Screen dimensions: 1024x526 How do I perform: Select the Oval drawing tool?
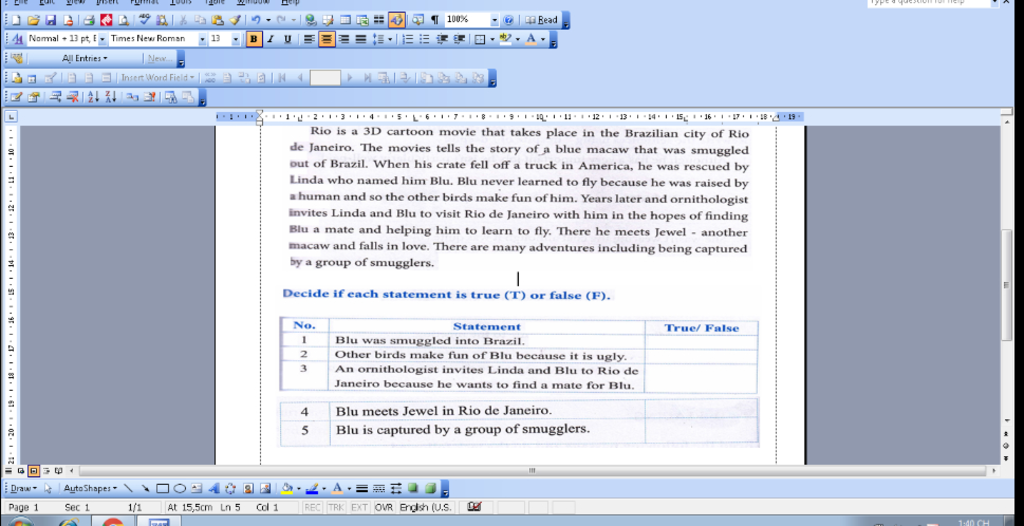tap(180, 488)
